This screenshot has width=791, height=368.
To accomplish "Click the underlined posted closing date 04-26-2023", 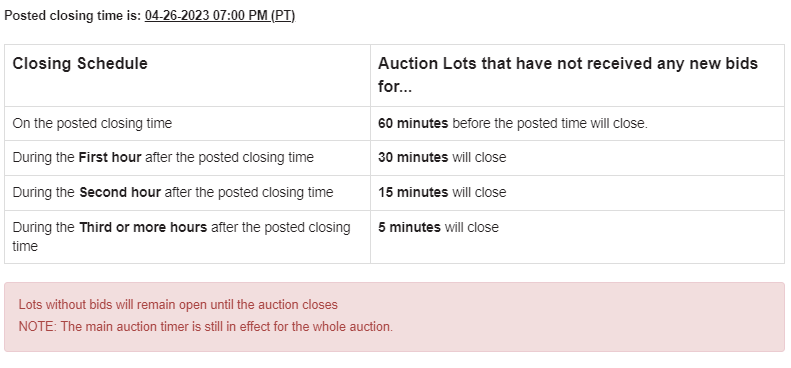I will (x=177, y=16).
